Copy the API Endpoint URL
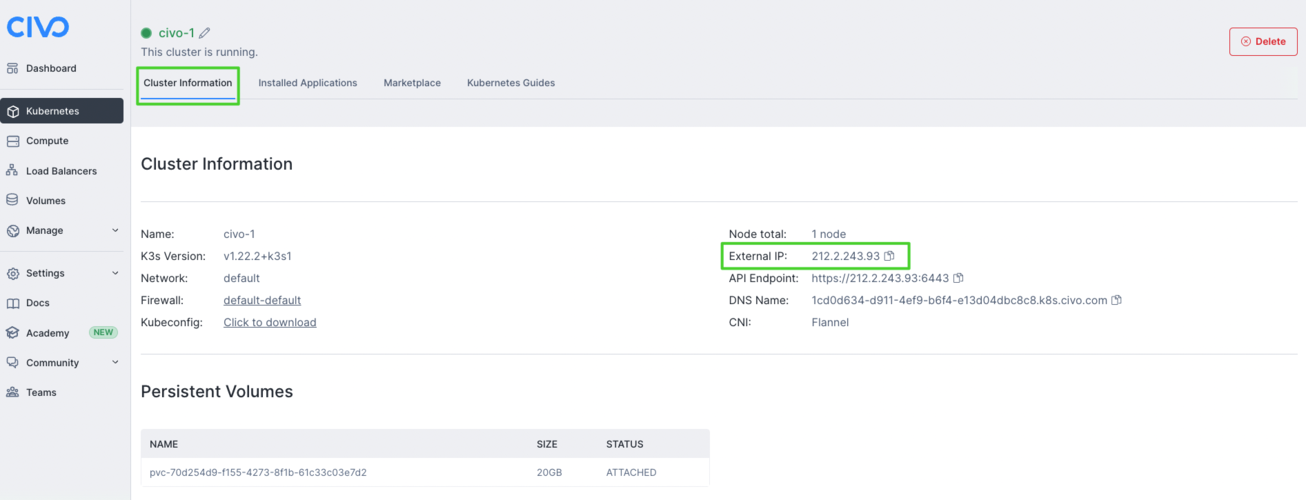 point(958,278)
